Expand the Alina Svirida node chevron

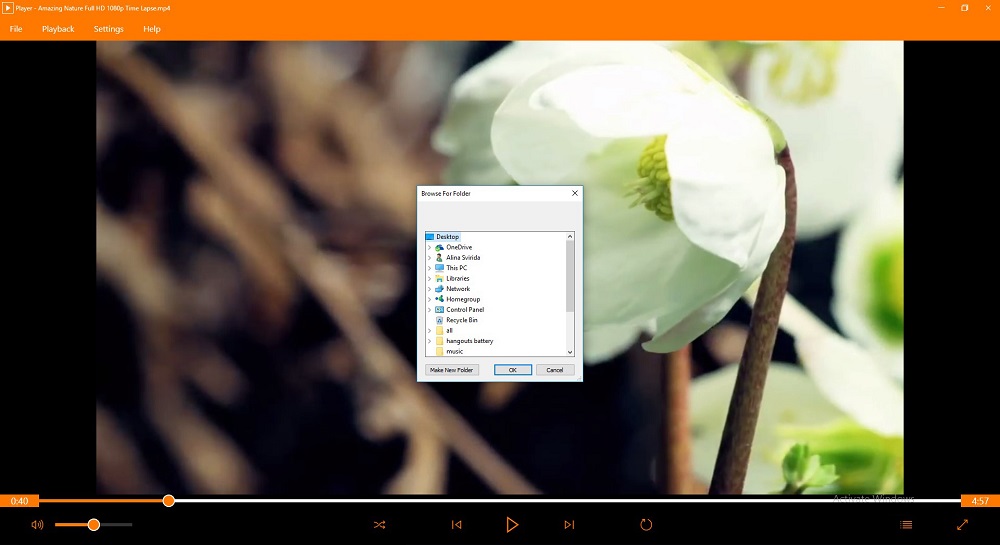429,258
